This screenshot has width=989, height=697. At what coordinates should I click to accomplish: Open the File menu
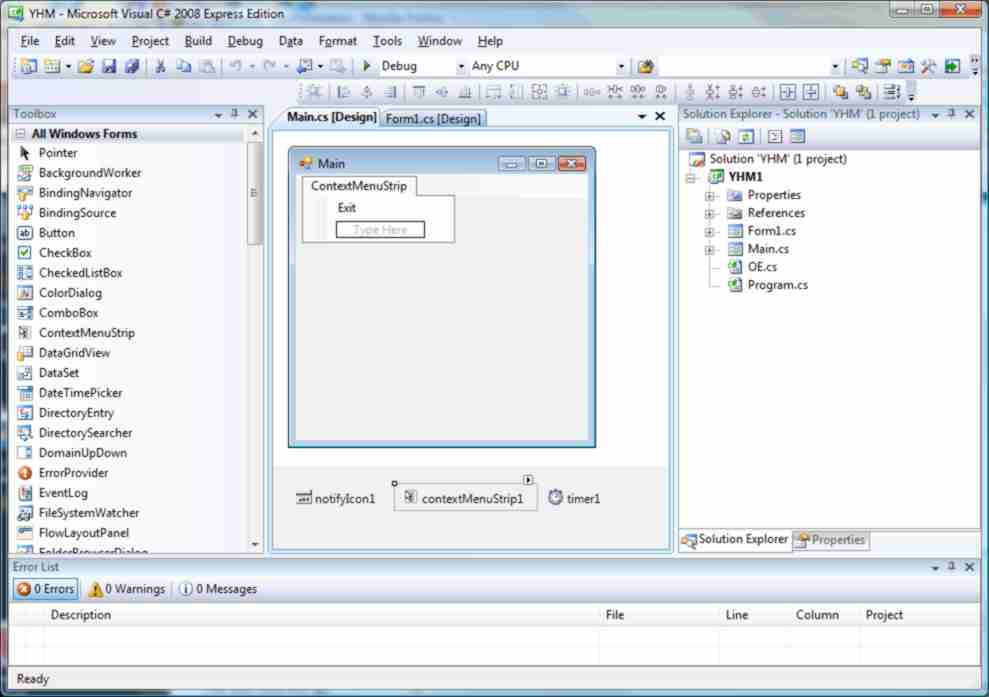coord(30,41)
